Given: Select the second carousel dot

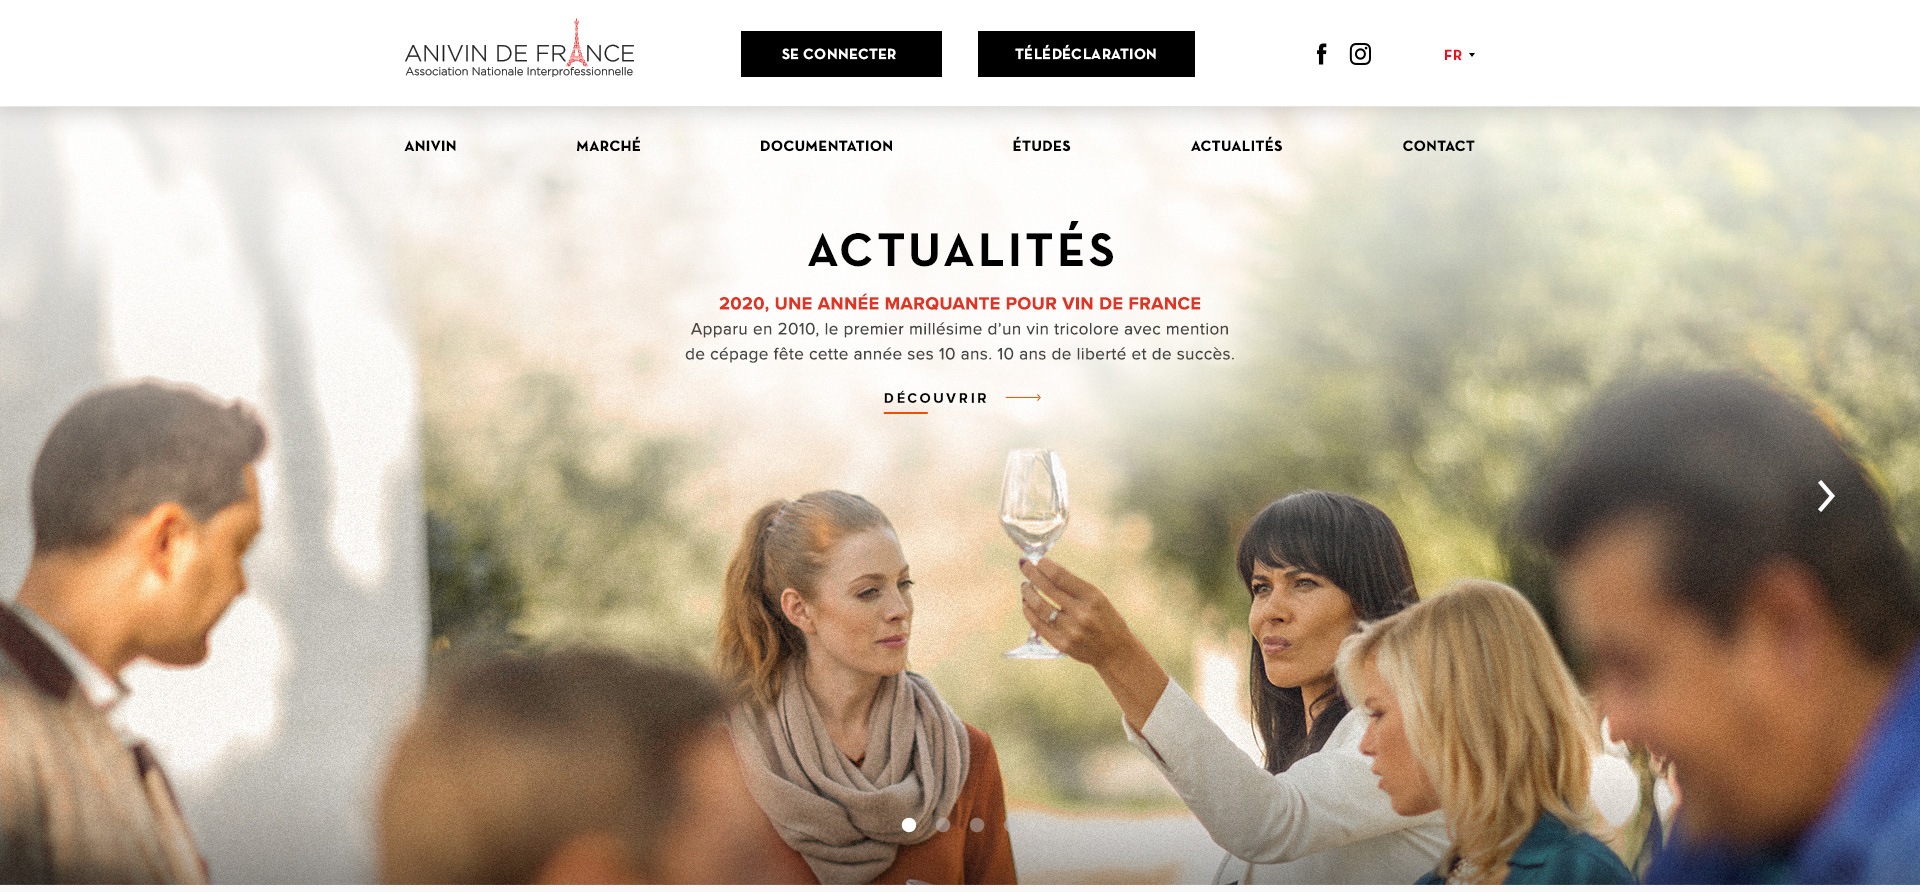Looking at the screenshot, I should 943,825.
